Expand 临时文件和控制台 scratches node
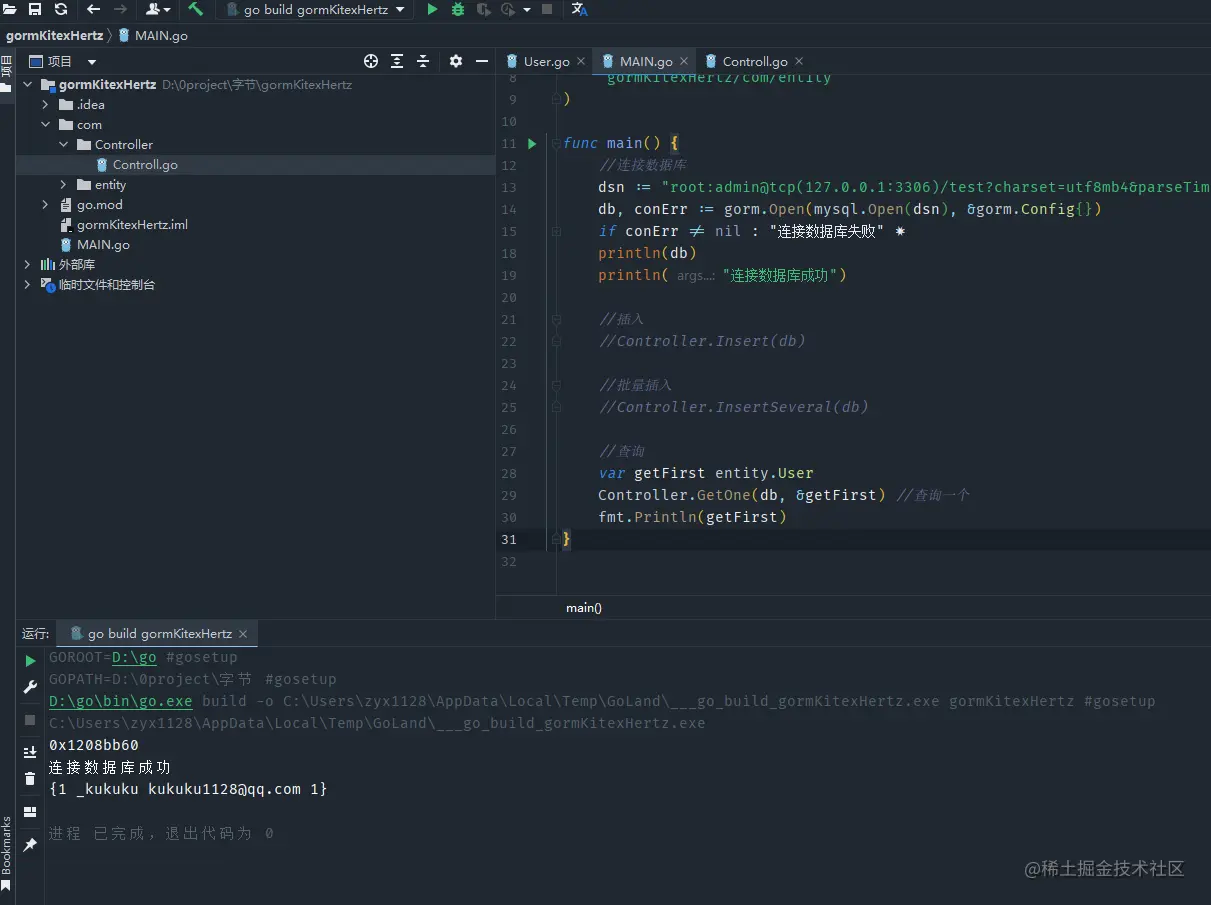This screenshot has width=1211, height=905. (28, 285)
